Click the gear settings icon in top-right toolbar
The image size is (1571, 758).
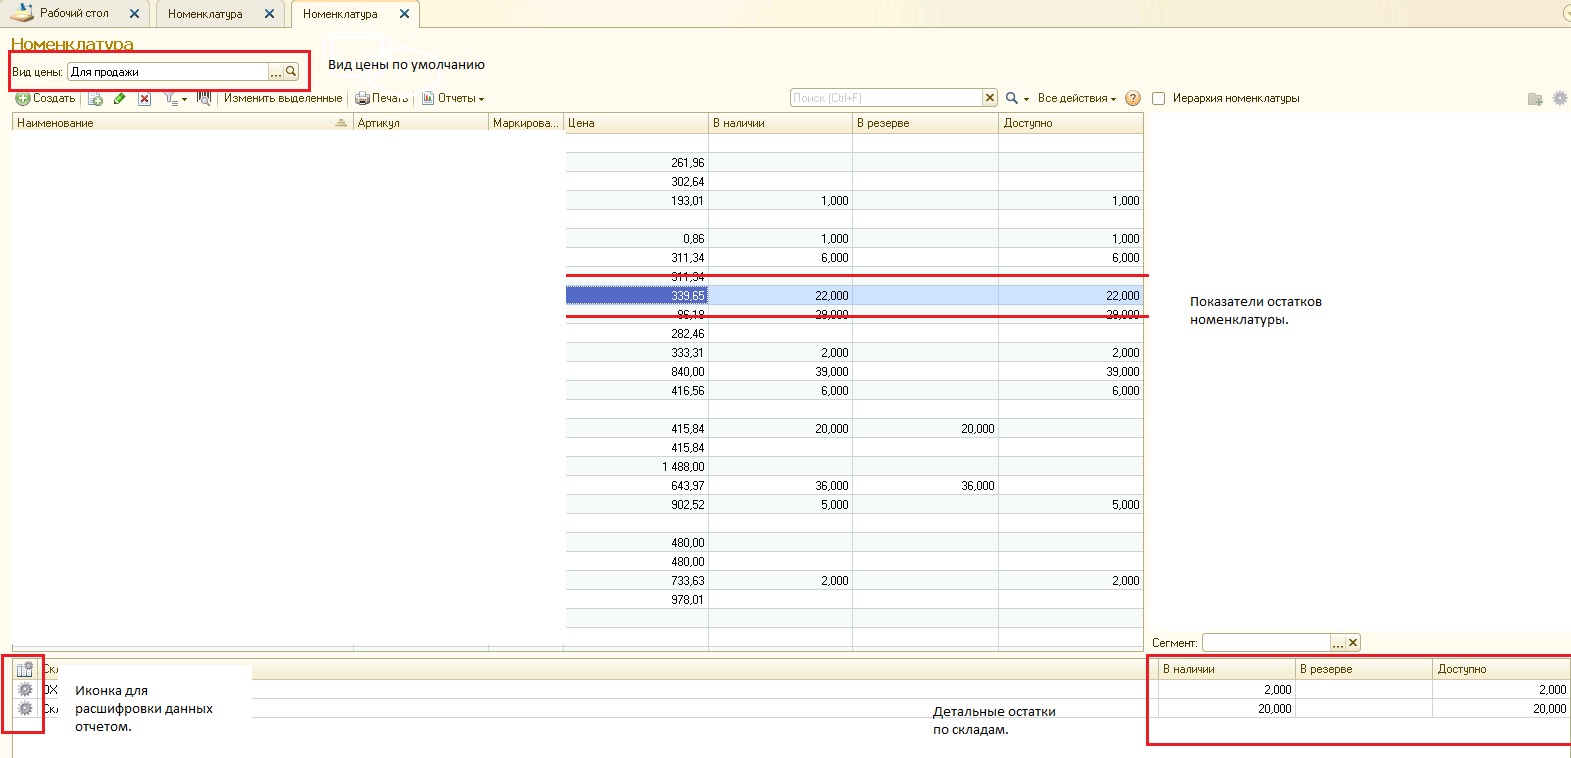click(x=1560, y=98)
